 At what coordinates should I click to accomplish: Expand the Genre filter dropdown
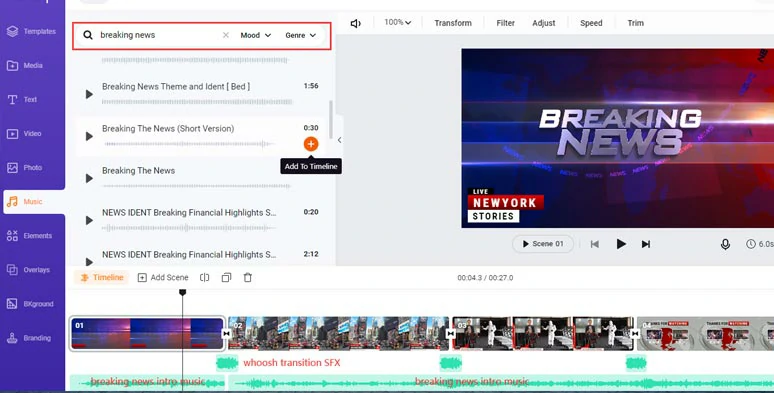[x=300, y=35]
